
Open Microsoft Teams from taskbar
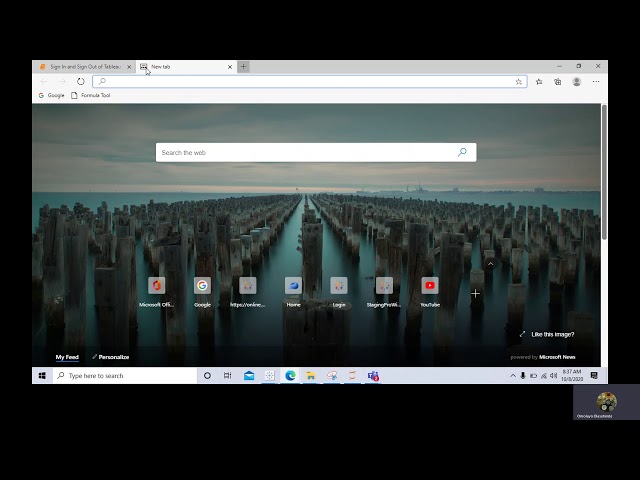373,376
